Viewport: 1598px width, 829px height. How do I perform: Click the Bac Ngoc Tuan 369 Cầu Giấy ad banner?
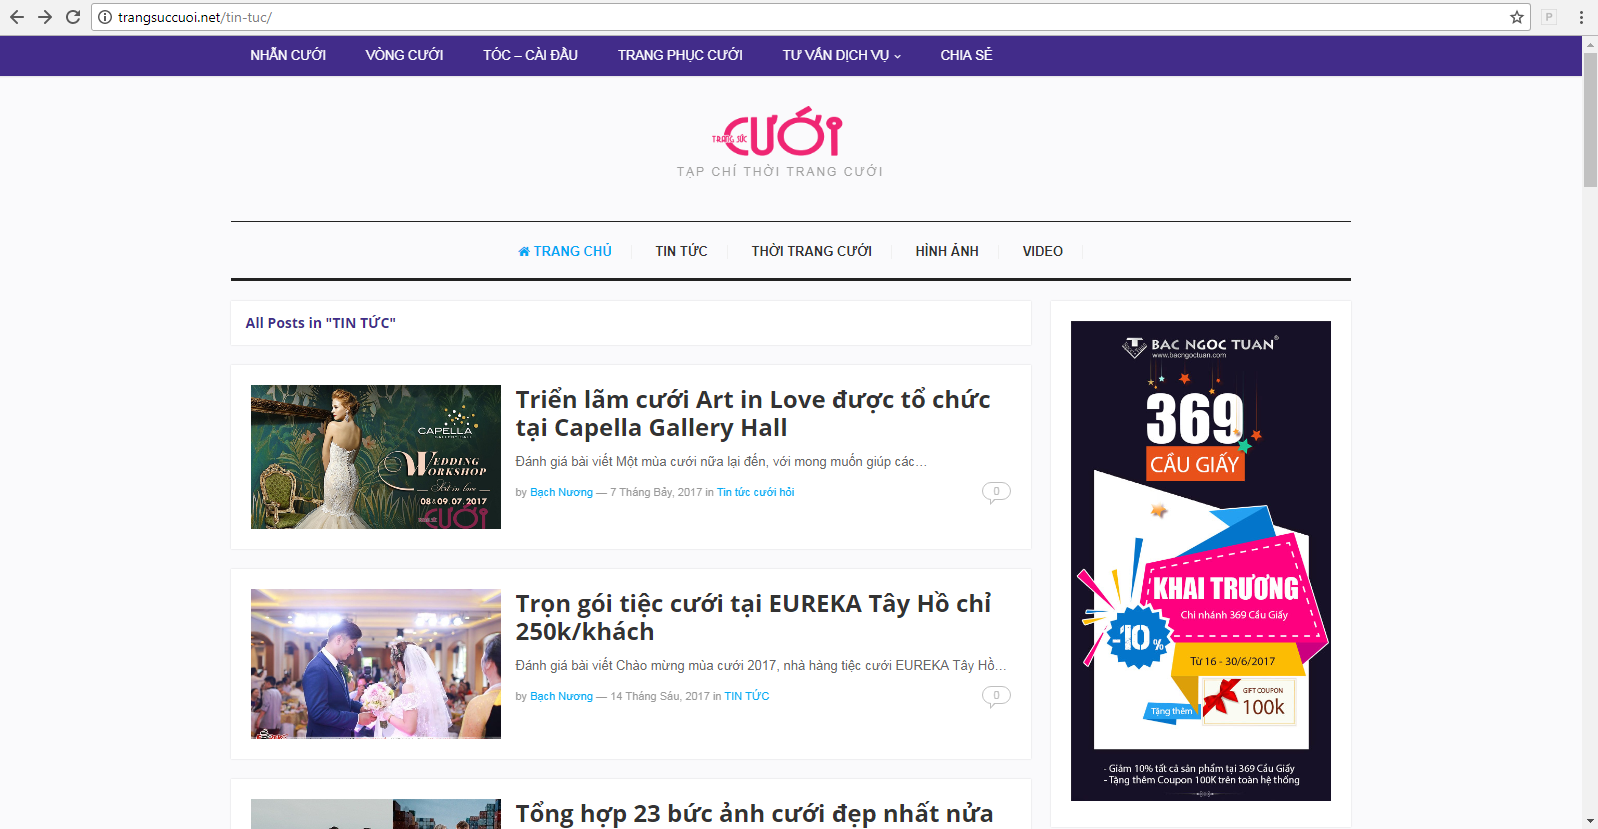point(1201,561)
